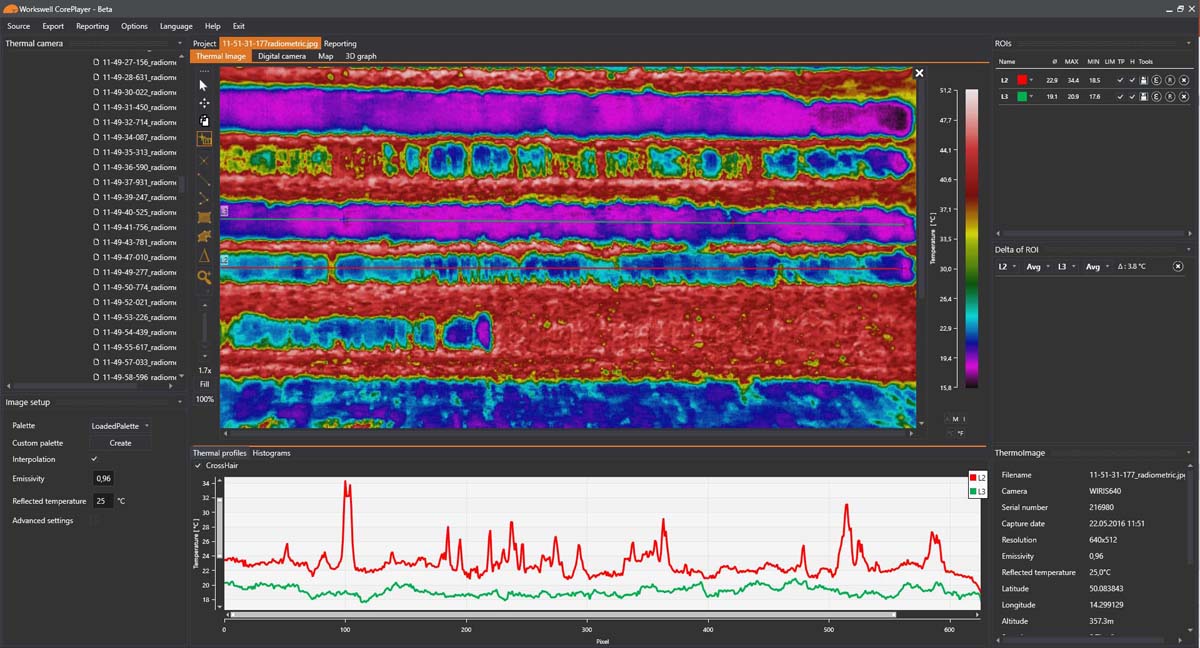
Task: Select the arrow pointer tool
Action: (x=204, y=85)
